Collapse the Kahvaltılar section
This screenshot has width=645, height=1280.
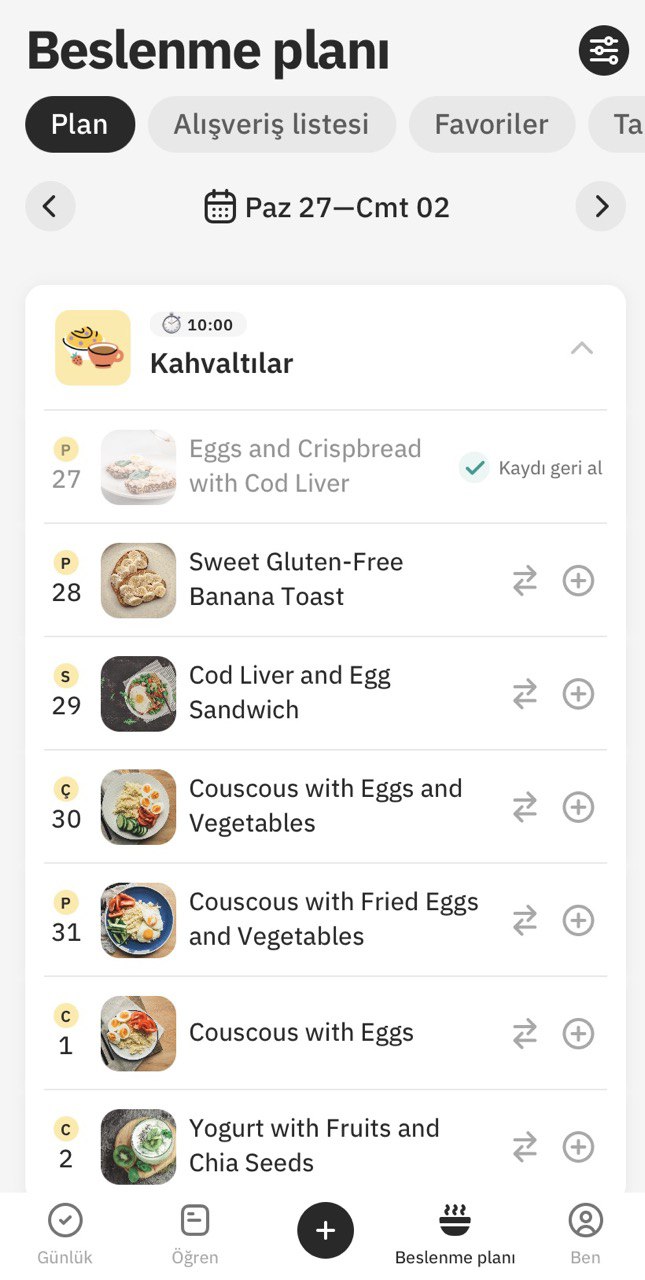coord(582,348)
